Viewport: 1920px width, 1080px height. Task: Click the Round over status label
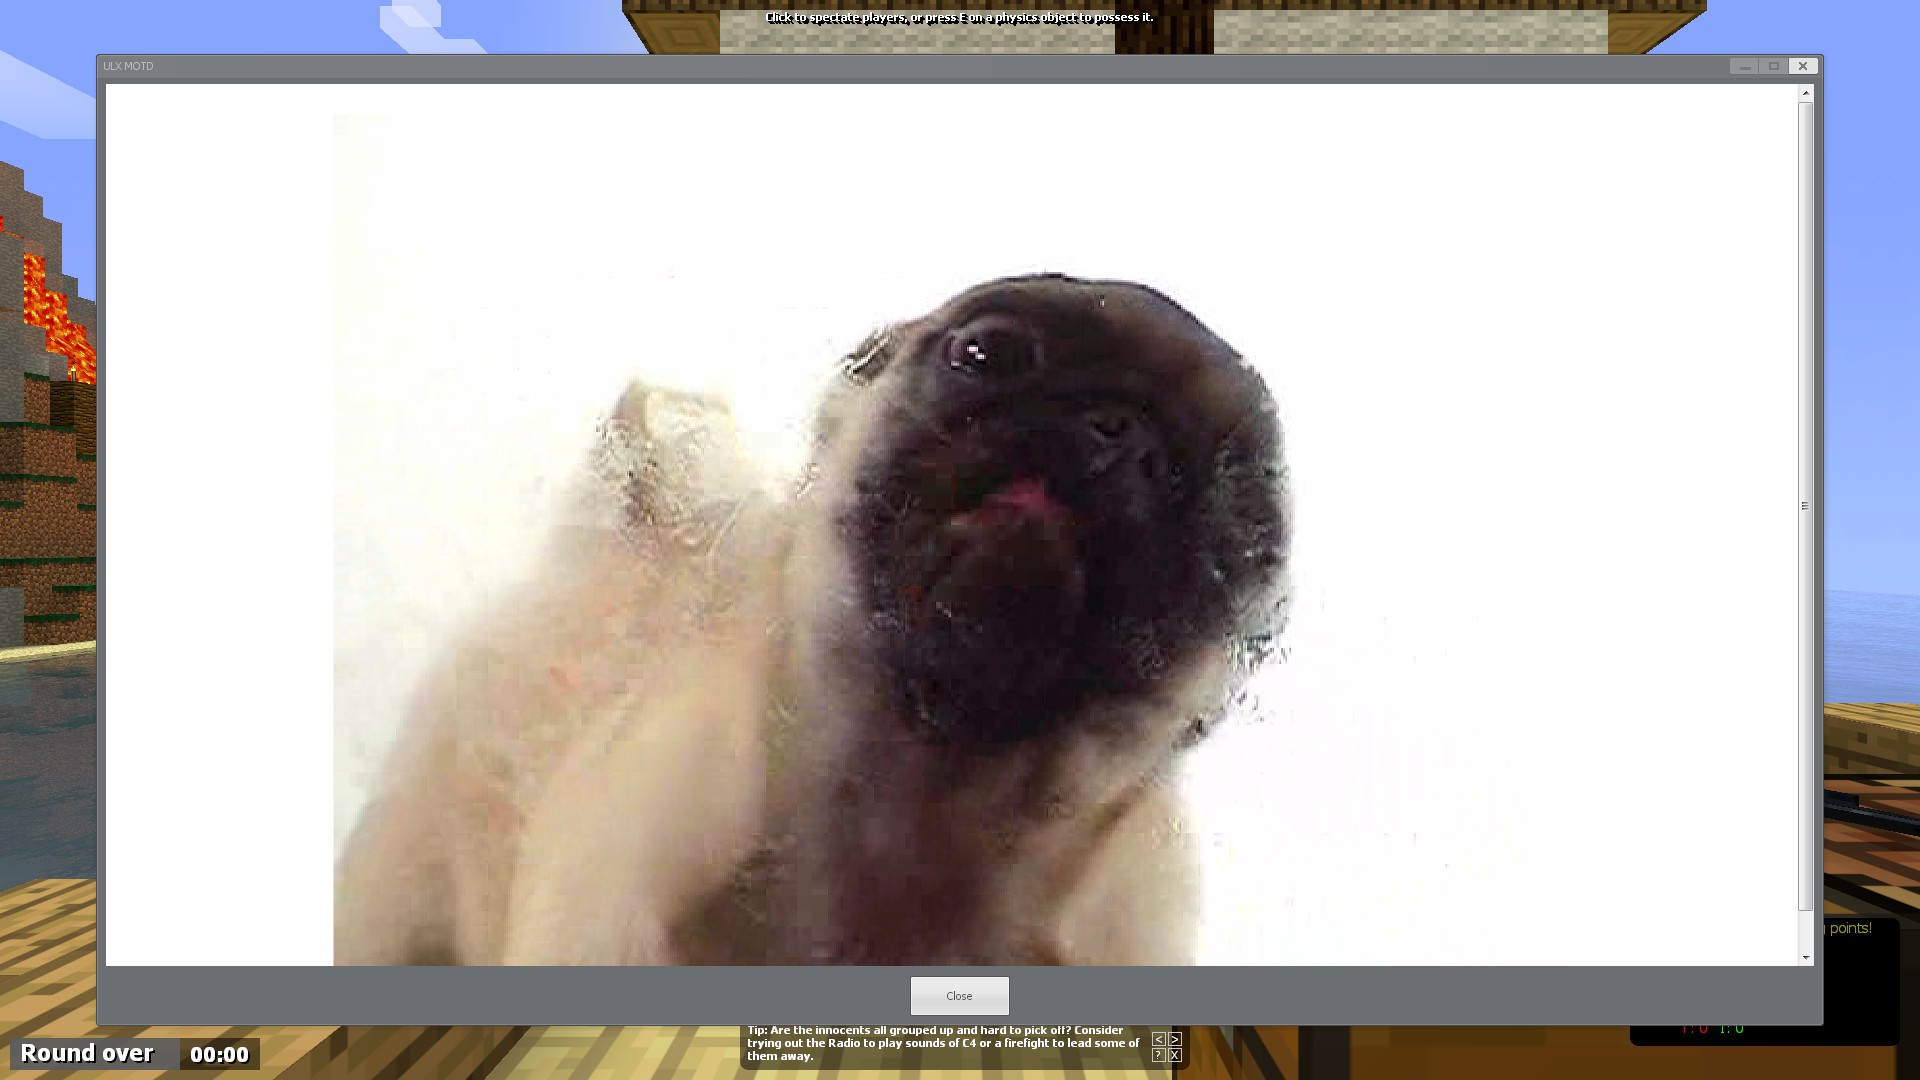pyautogui.click(x=88, y=1053)
